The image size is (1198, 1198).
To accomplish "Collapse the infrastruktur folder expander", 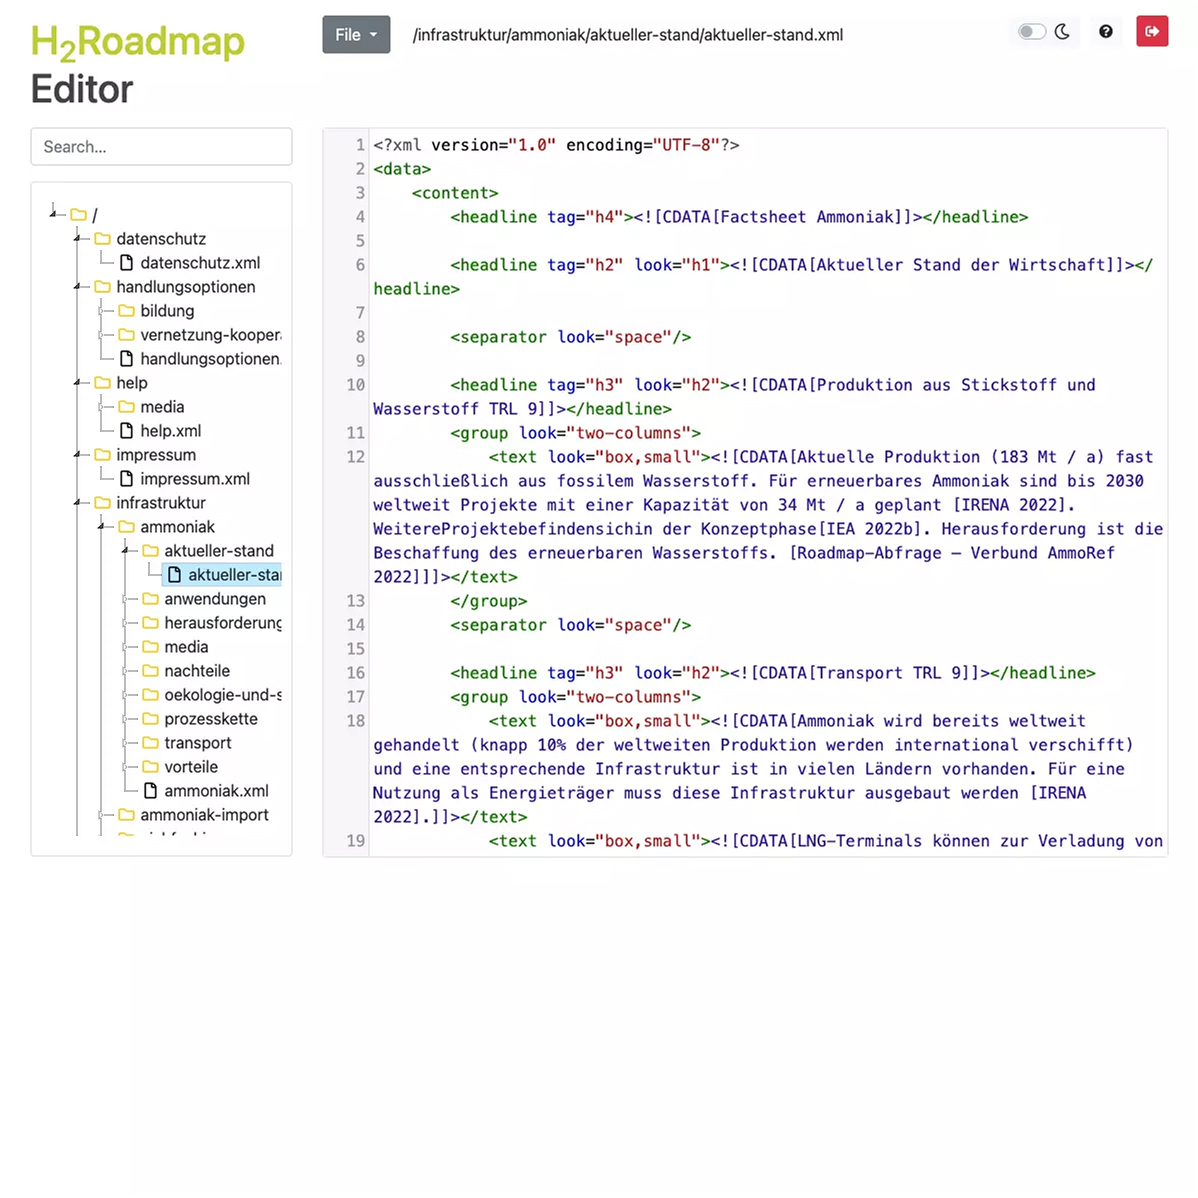I will 77,502.
